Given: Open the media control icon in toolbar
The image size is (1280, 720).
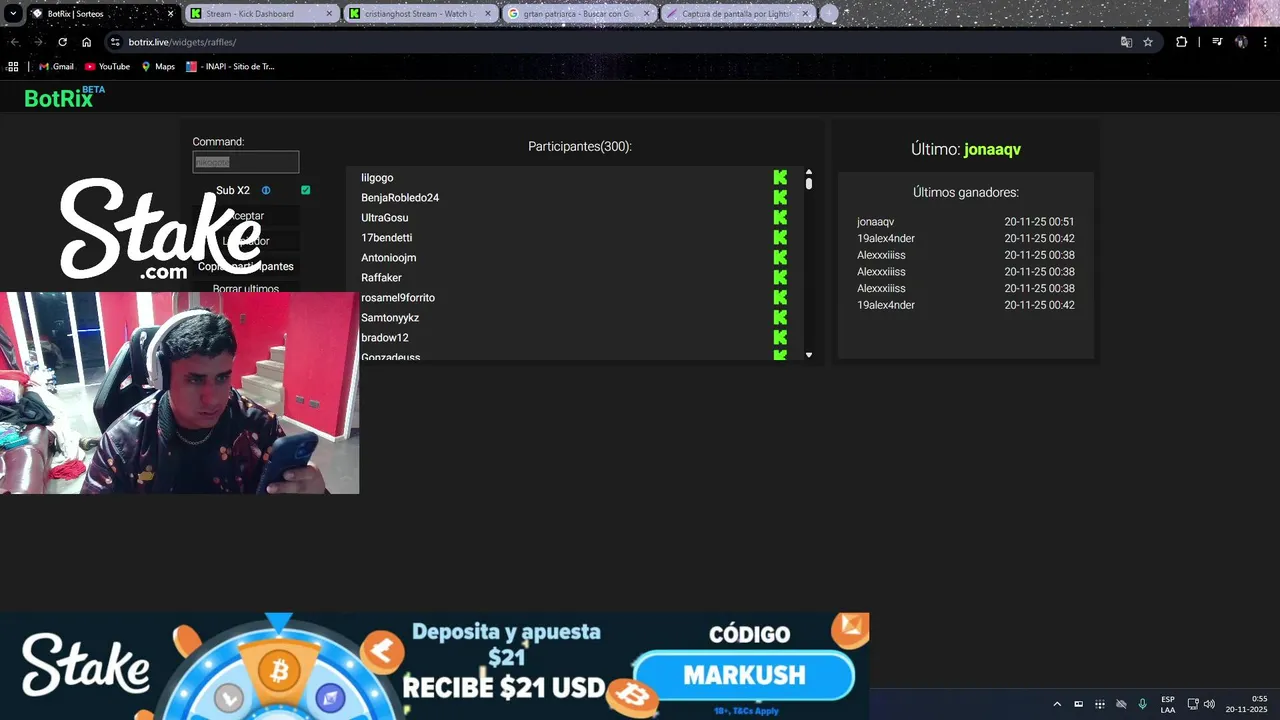Looking at the screenshot, I should (x=1217, y=42).
